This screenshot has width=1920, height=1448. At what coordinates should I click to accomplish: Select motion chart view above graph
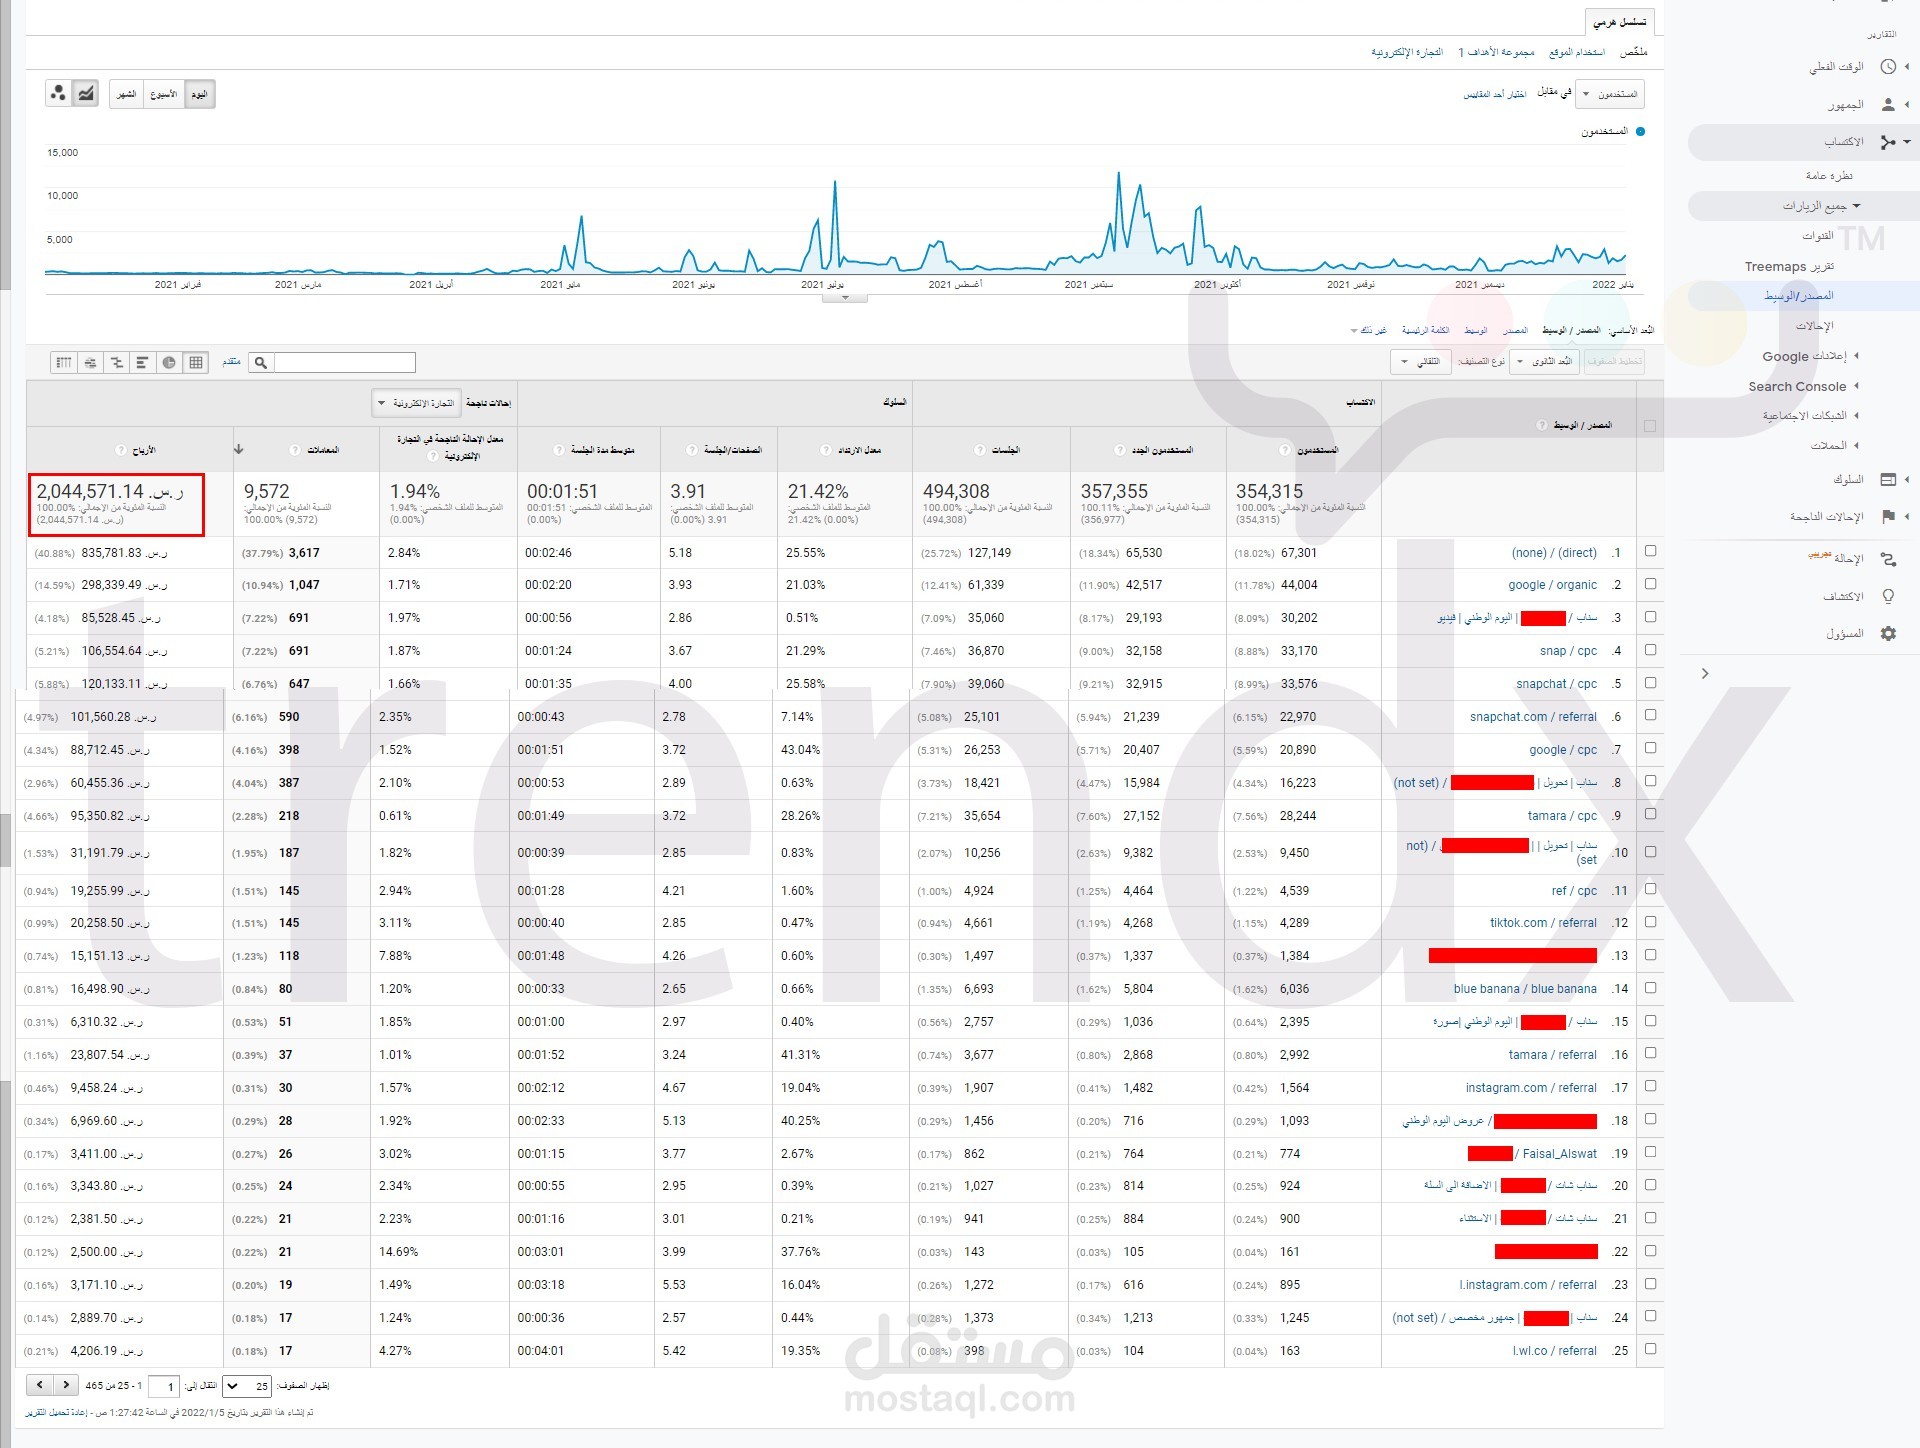(x=58, y=94)
